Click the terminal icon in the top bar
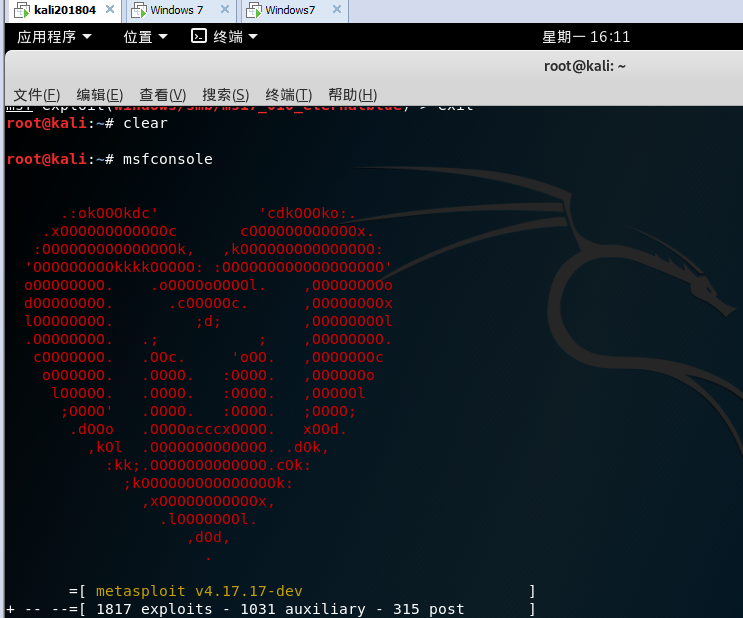The width and height of the screenshot is (743, 618). coord(199,36)
